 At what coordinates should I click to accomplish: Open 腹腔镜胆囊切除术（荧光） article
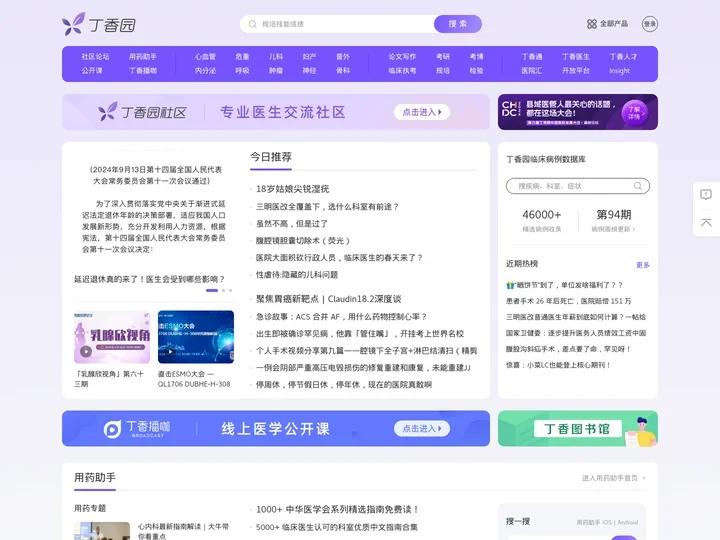coord(303,241)
